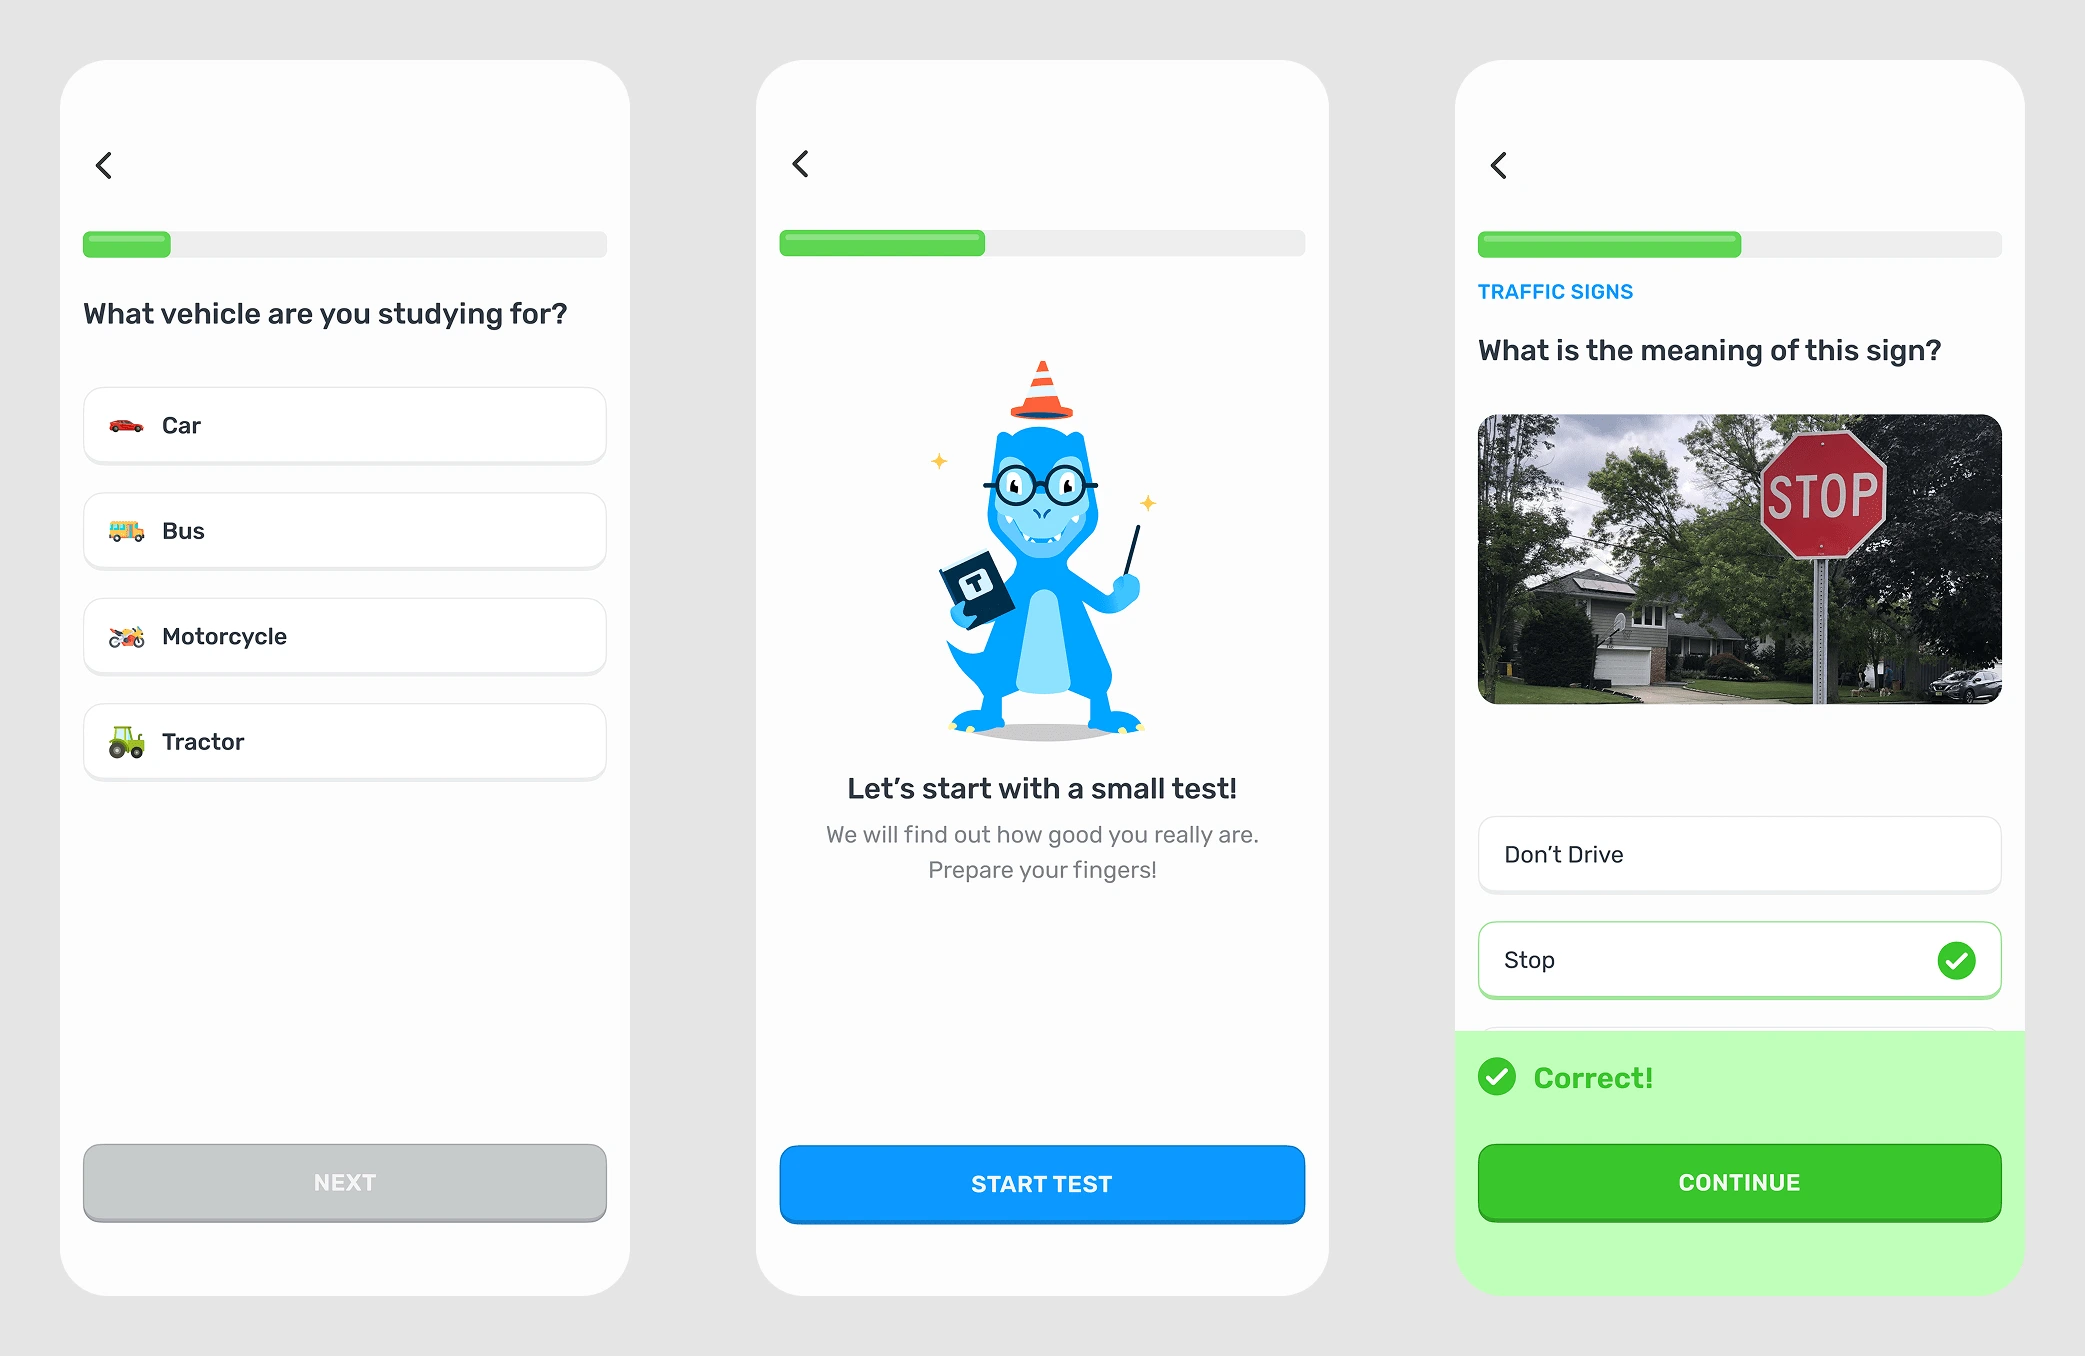Image resolution: width=2085 pixels, height=1356 pixels.
Task: View the stop sign traffic photo
Action: tap(1737, 555)
